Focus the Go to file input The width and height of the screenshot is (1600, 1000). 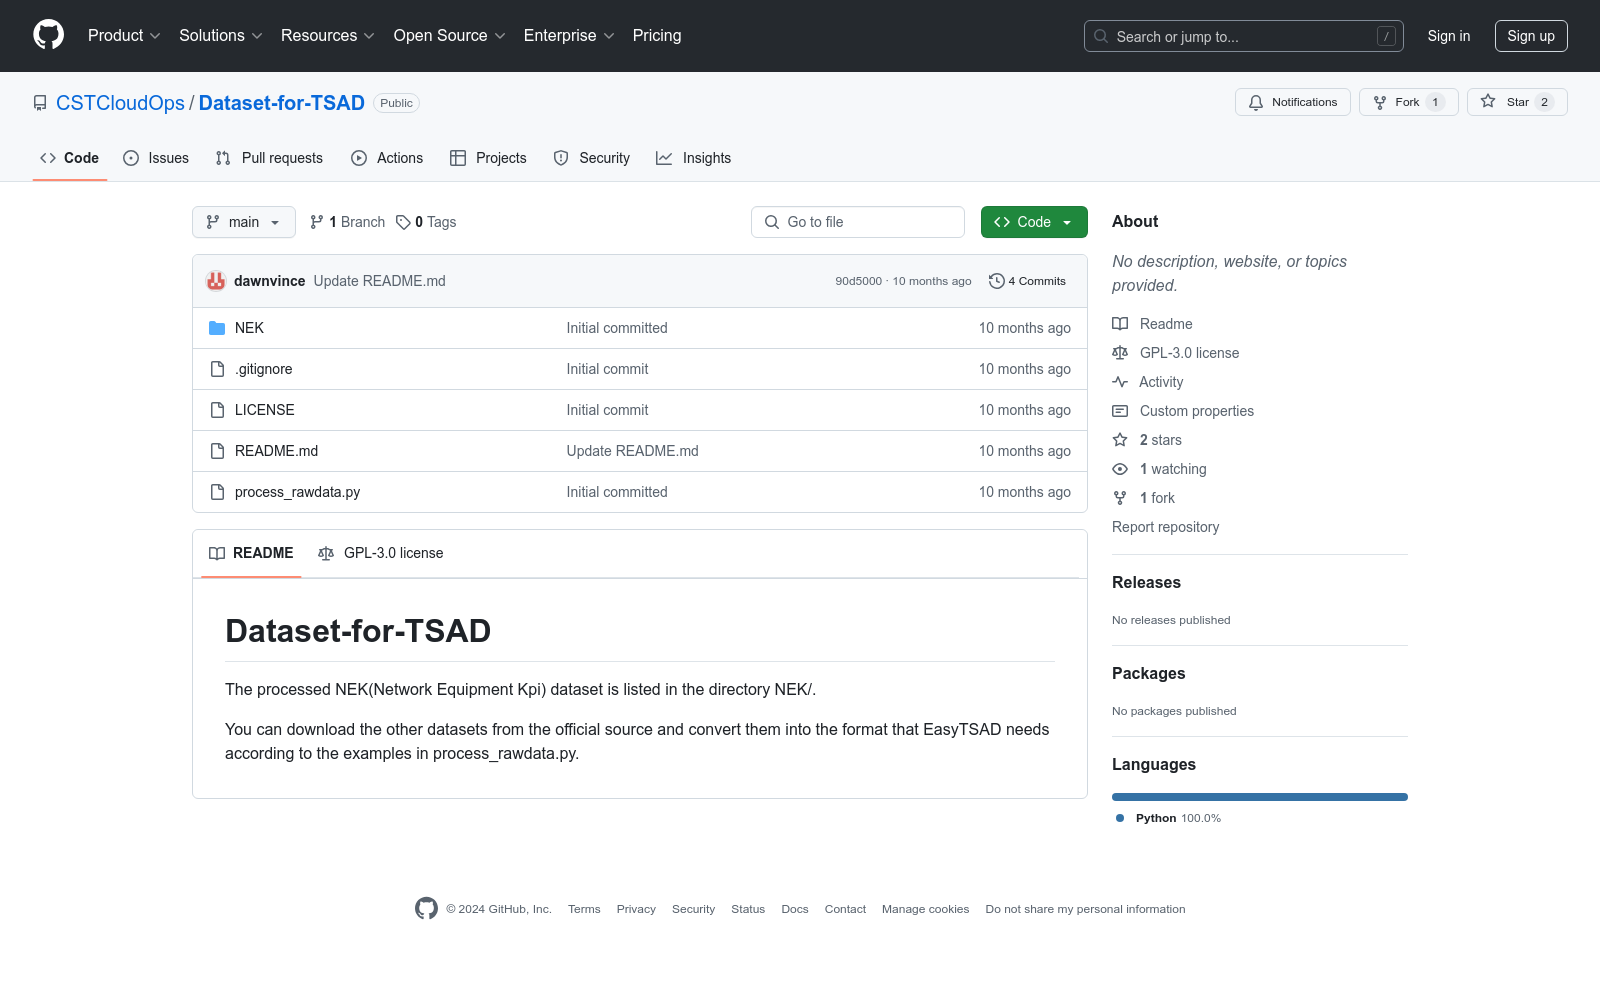point(858,222)
